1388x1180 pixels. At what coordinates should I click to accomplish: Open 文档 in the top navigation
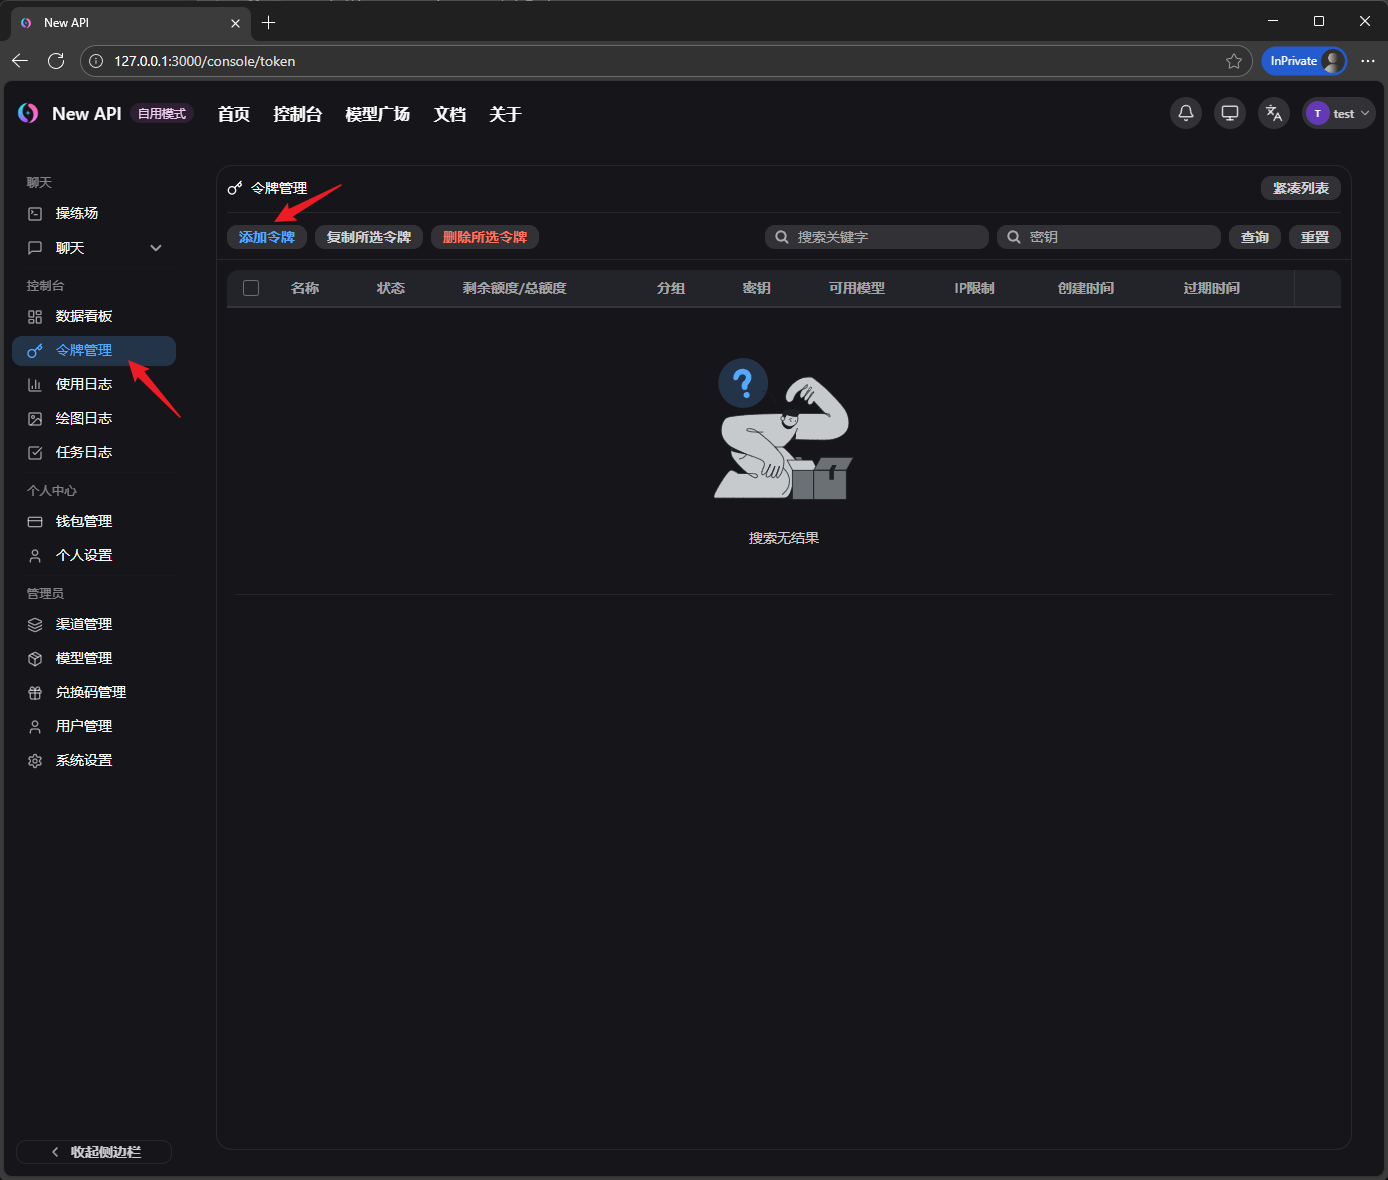449,114
